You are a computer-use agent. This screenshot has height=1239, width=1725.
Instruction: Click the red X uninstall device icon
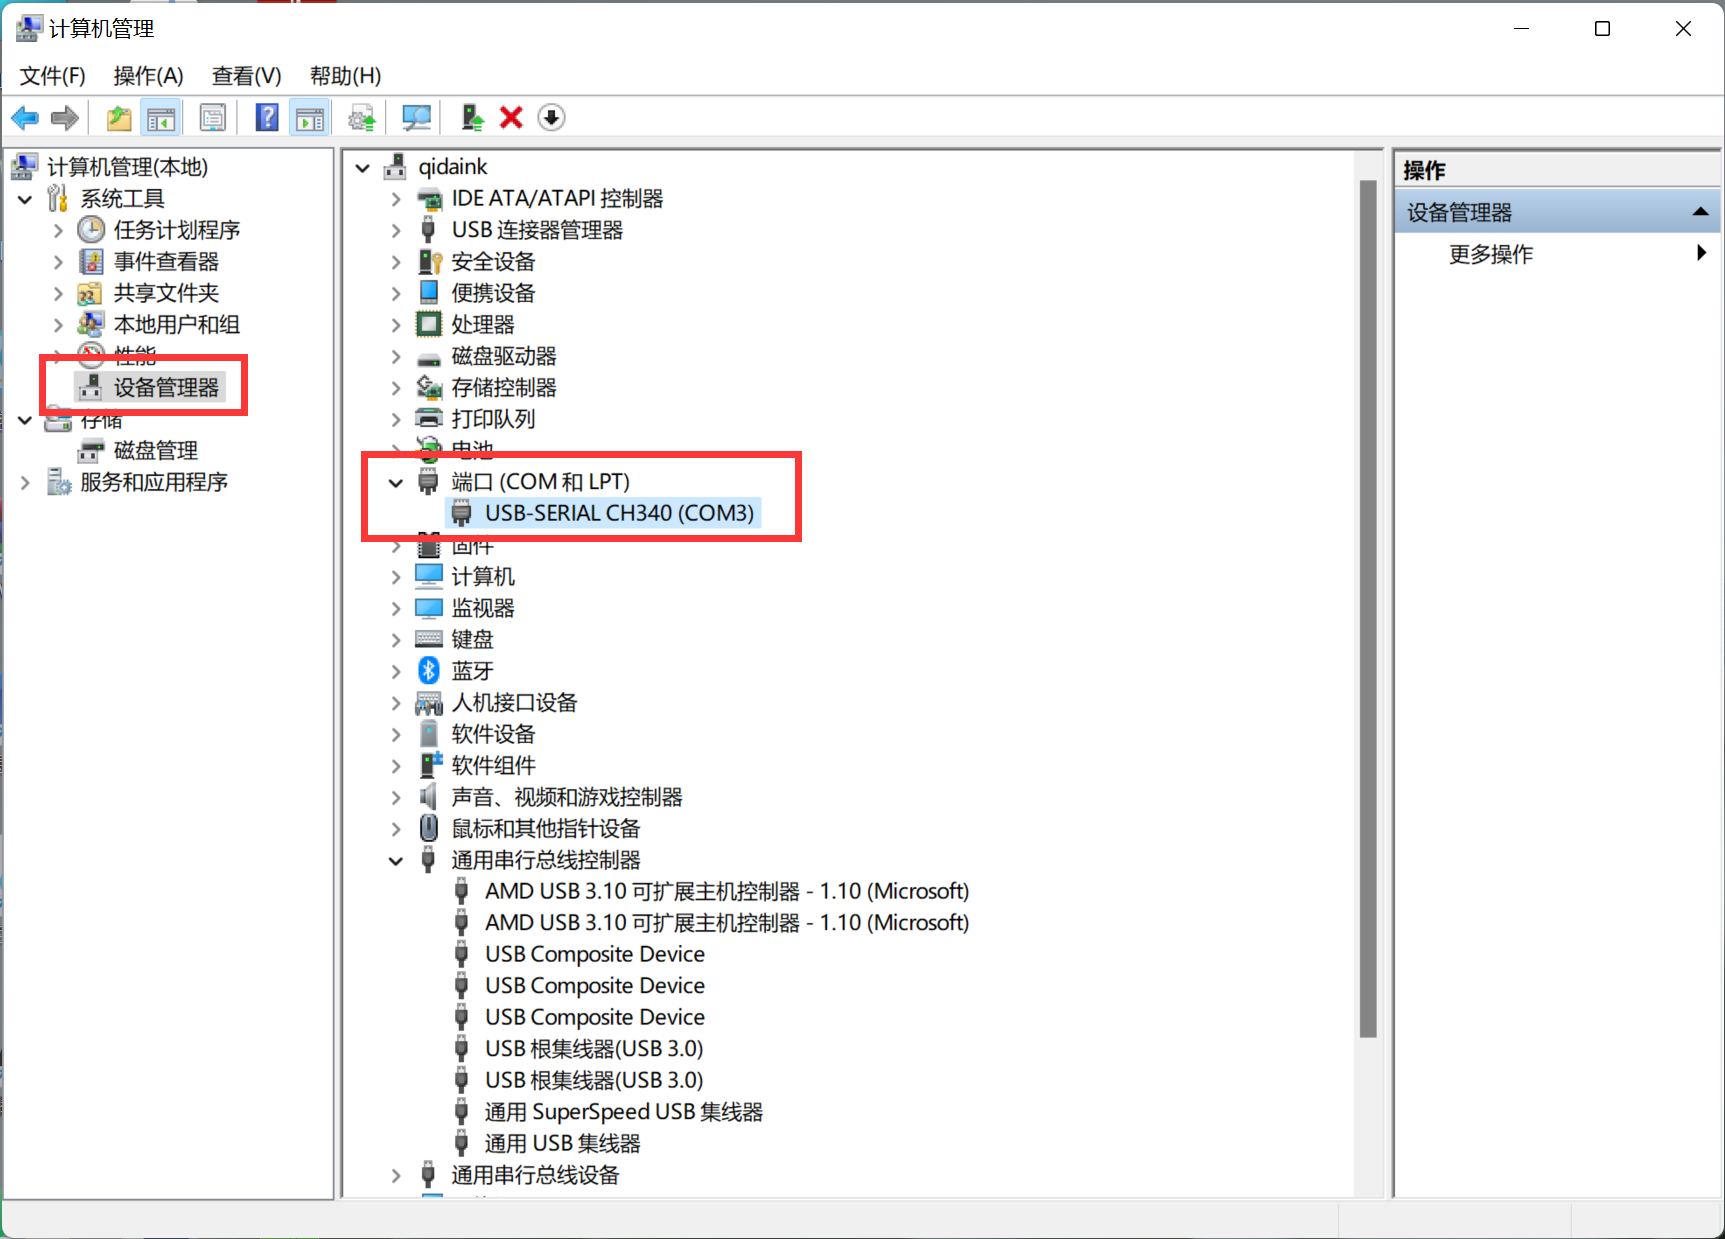click(511, 118)
